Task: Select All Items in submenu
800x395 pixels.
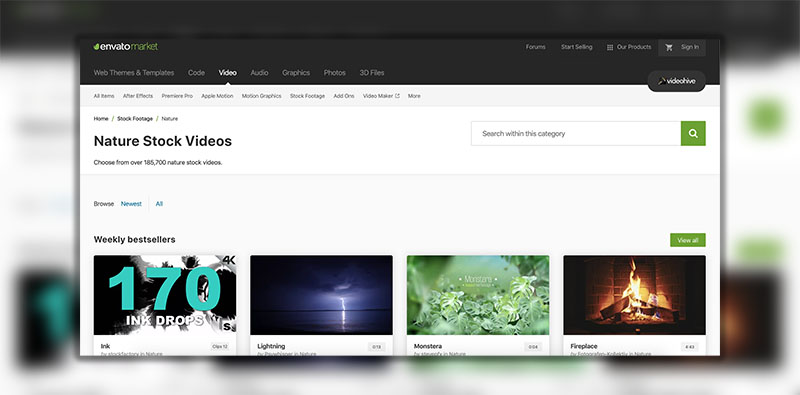Action: click(x=104, y=96)
